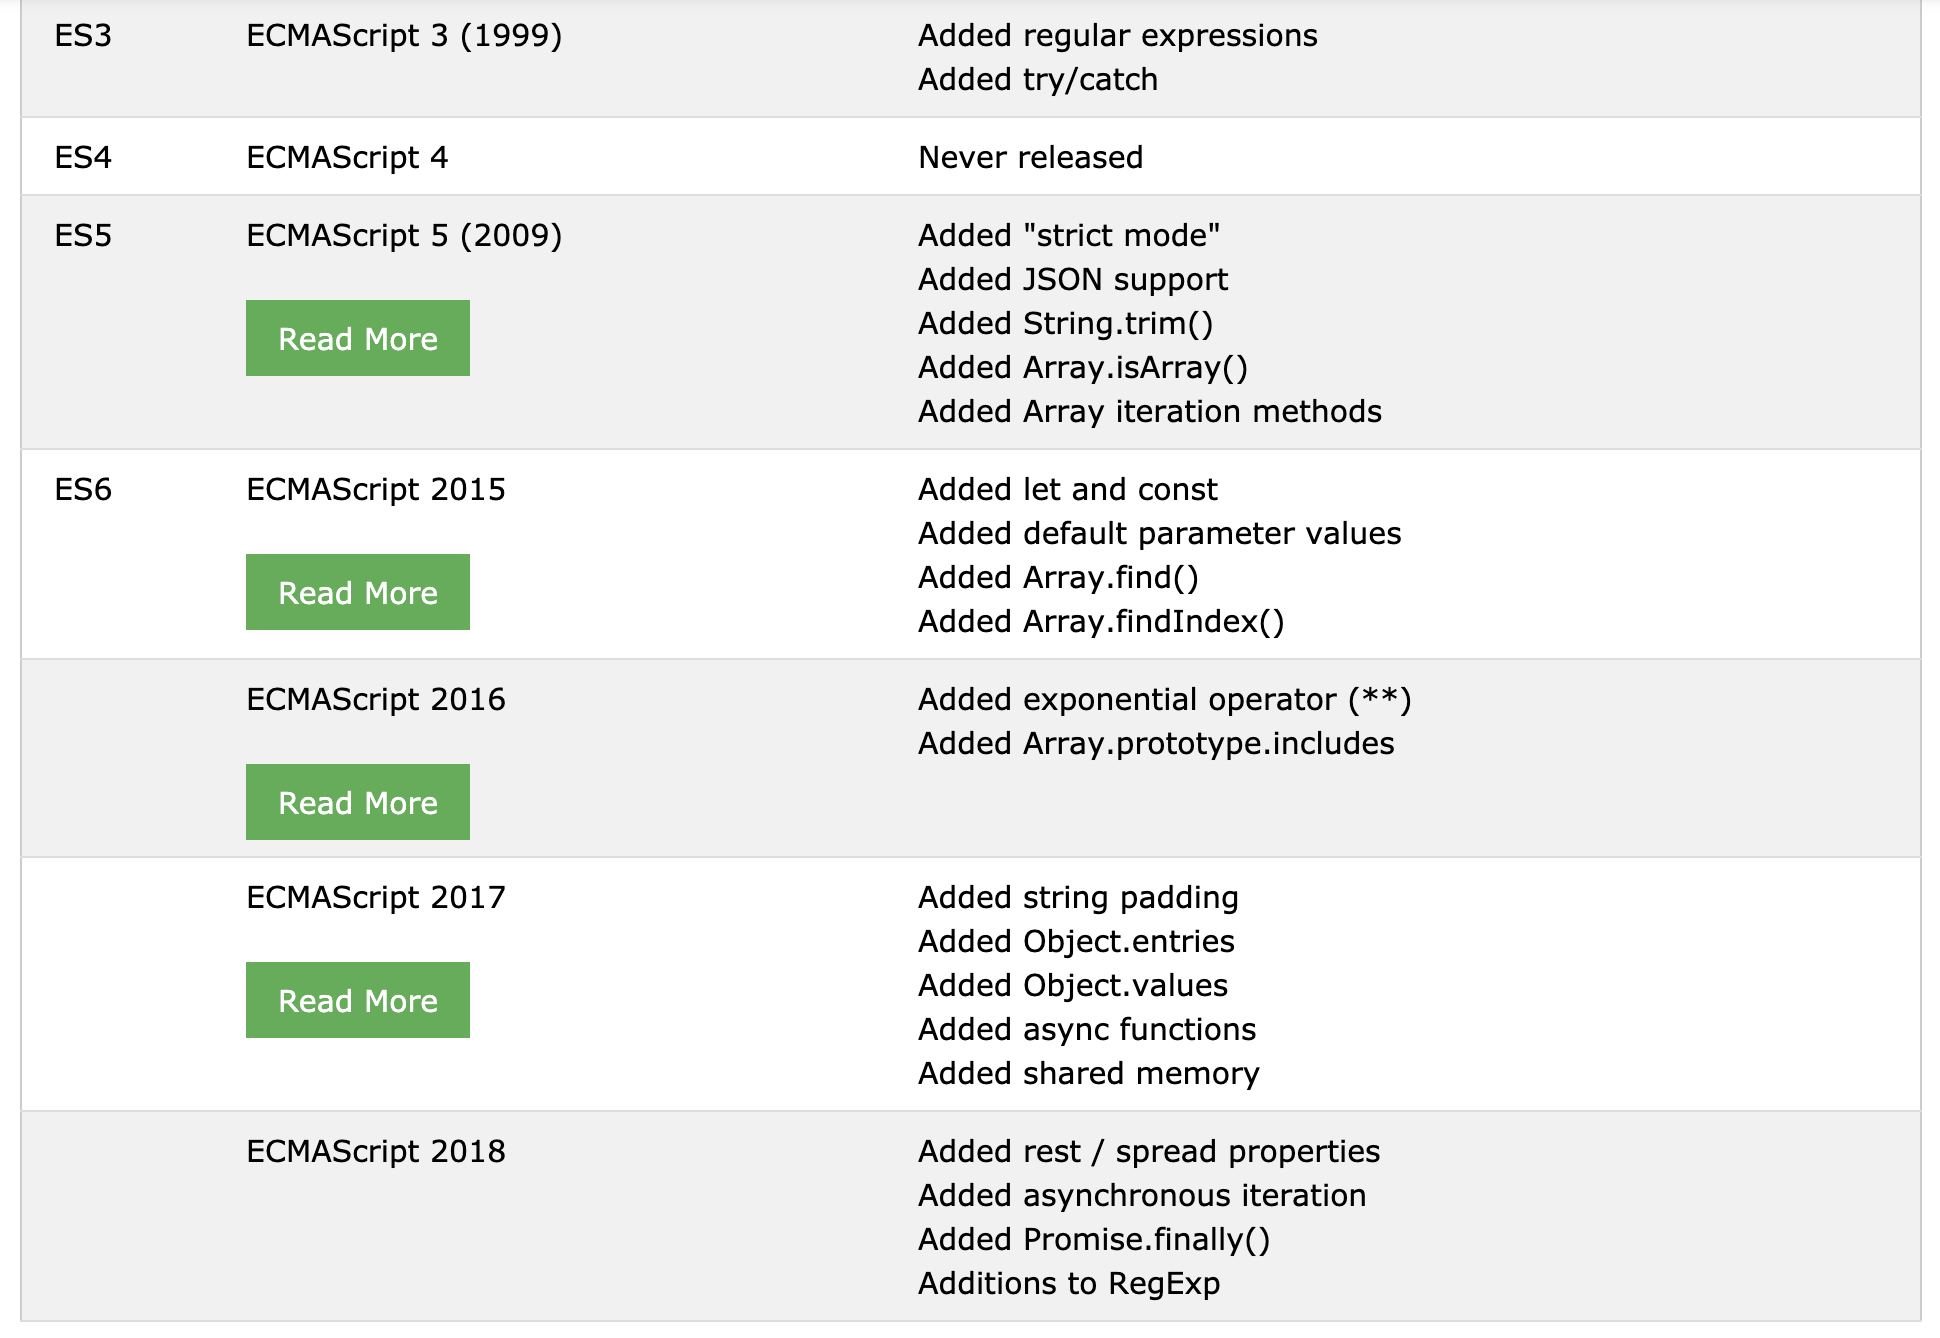Click the ECMAScript 4 name cell

click(347, 158)
